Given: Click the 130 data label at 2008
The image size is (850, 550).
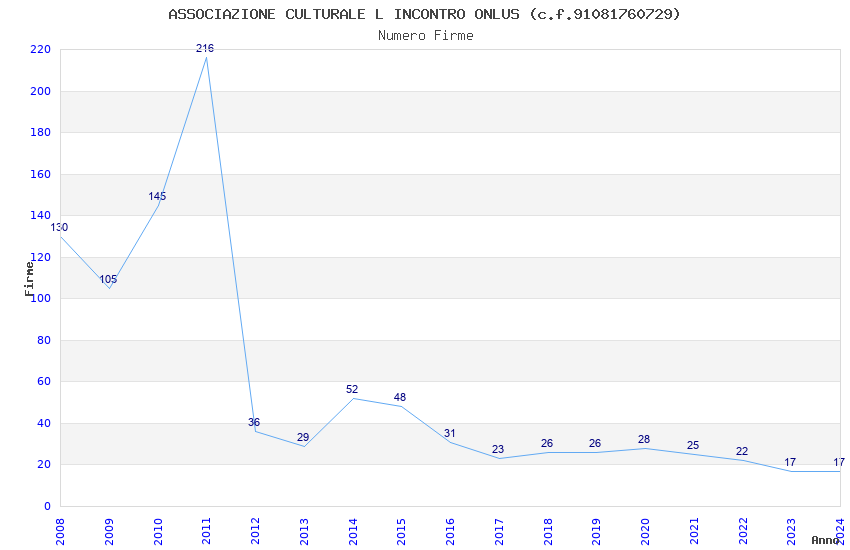Looking at the screenshot, I should click(59, 228).
